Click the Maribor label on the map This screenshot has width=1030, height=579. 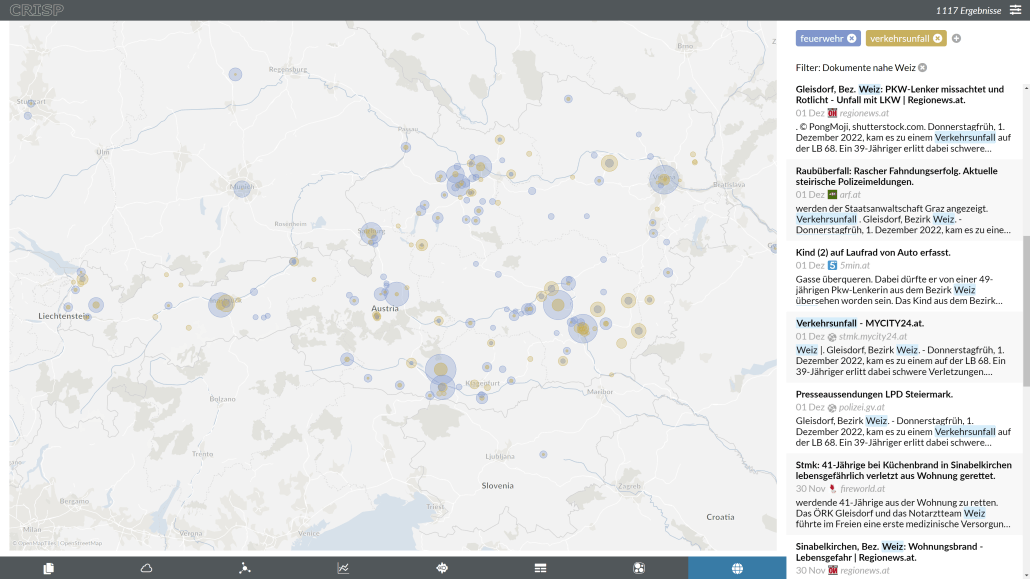click(x=600, y=392)
